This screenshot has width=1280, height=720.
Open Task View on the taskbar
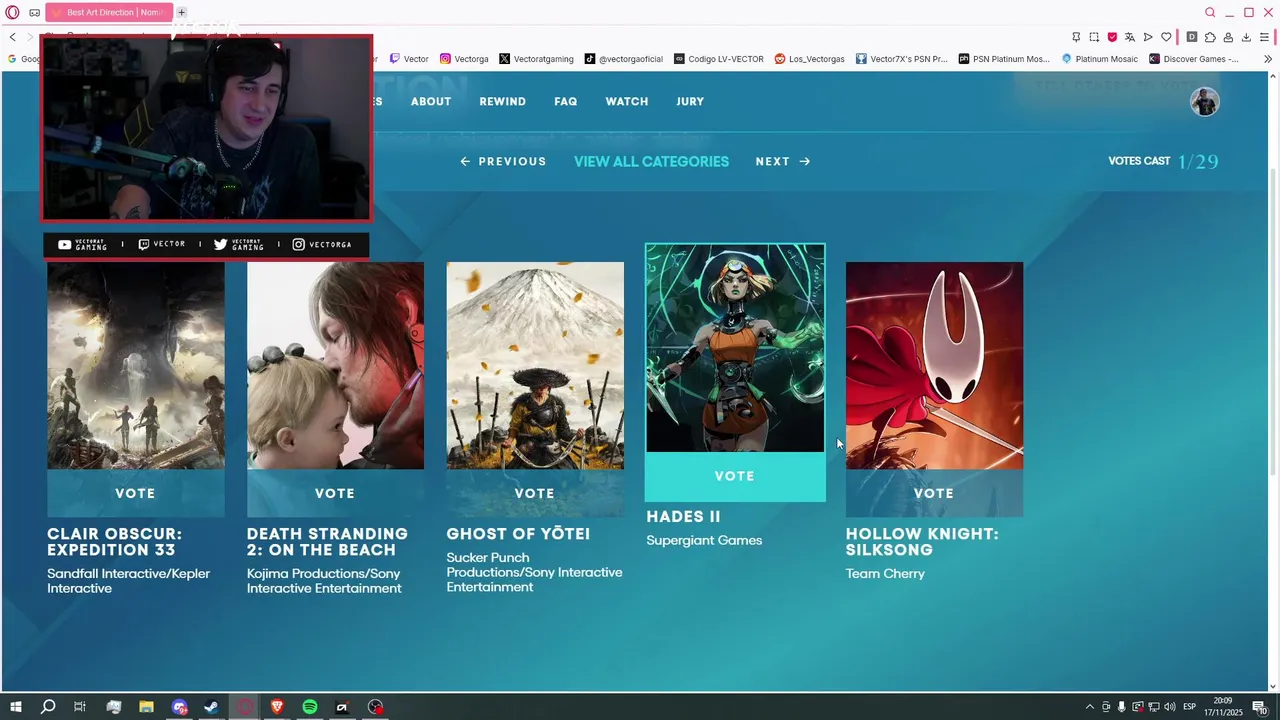click(x=80, y=707)
